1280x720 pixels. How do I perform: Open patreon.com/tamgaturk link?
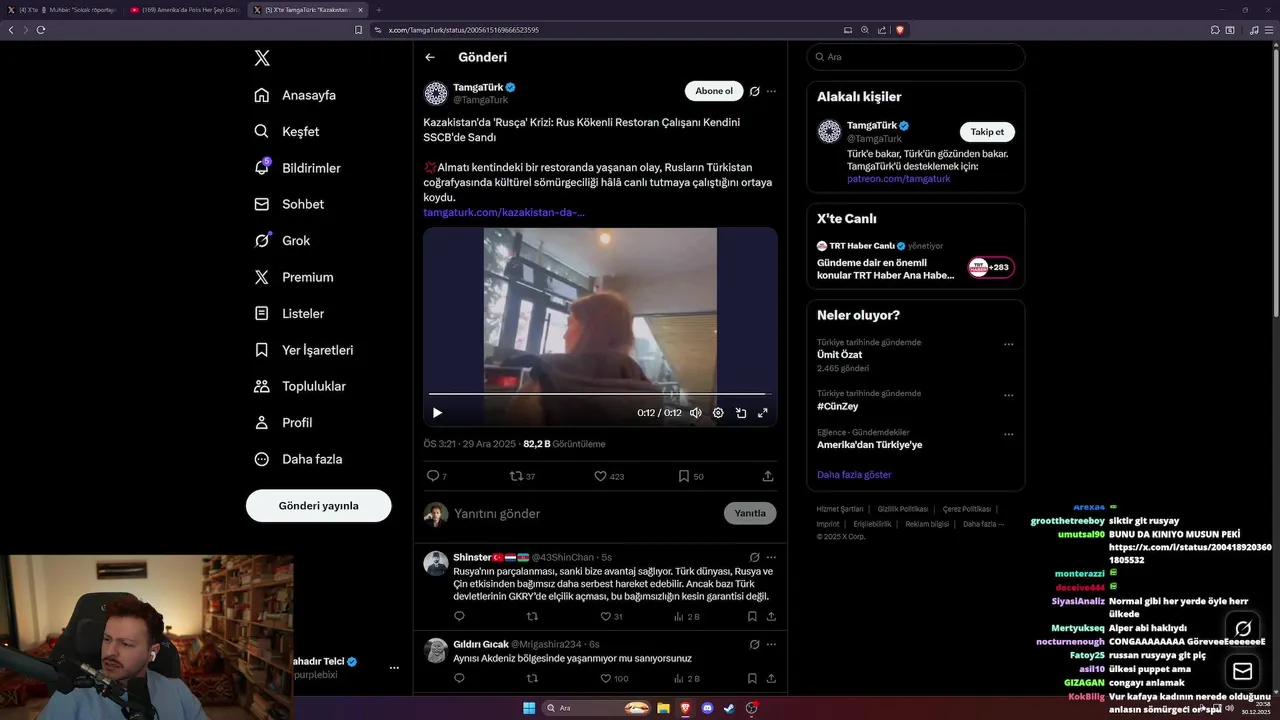point(899,179)
